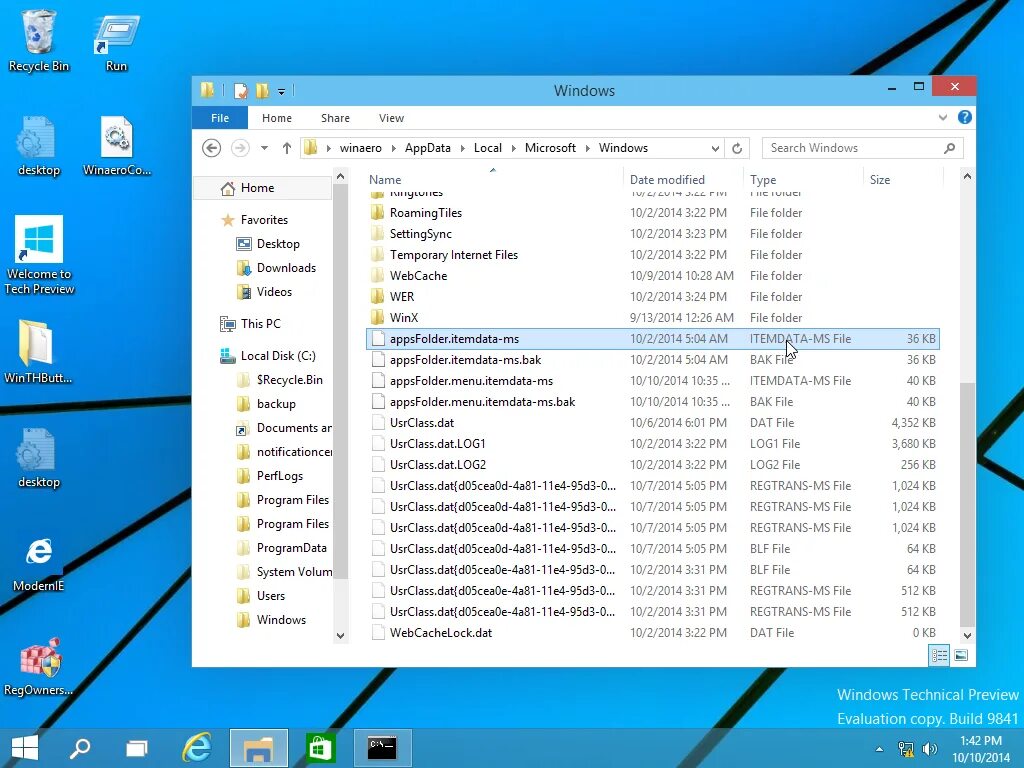1024x768 pixels.
Task: Select Local Disk (C:) in navigation pane
Action: 278,356
